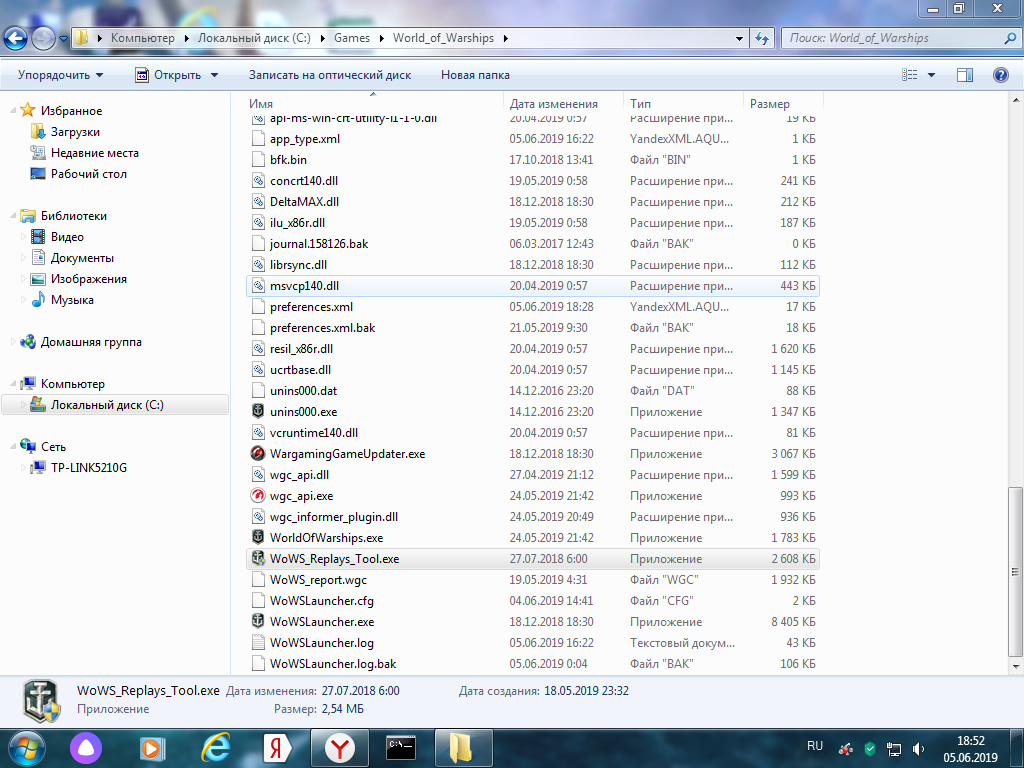
Task: Click the WoWSLauncher.exe file icon
Action: 258,622
